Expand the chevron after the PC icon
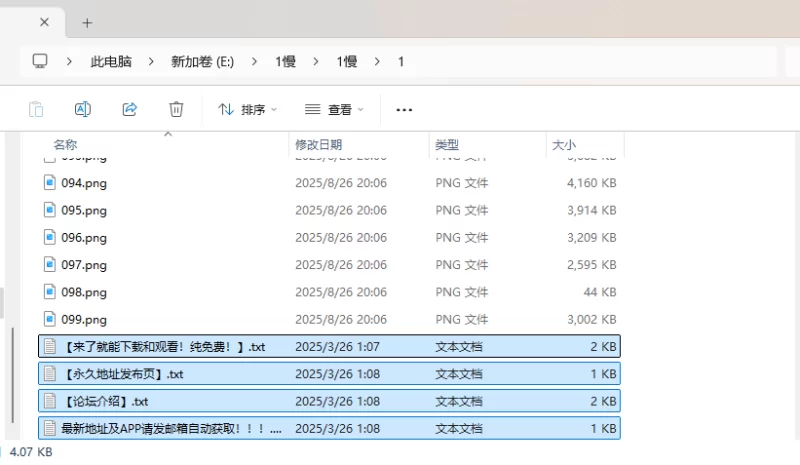The image size is (800, 465). 69,62
